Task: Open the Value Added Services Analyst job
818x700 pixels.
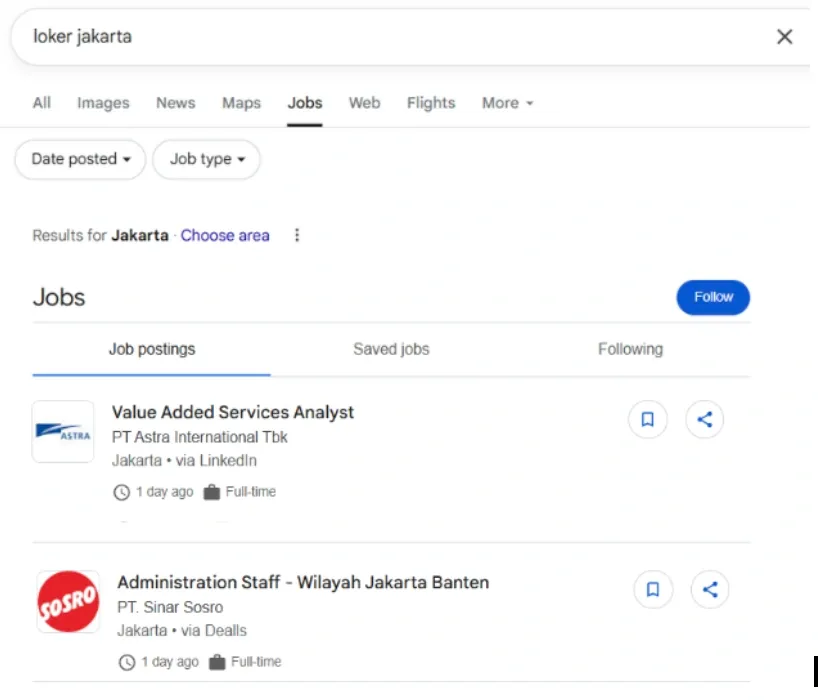Action: 233,412
